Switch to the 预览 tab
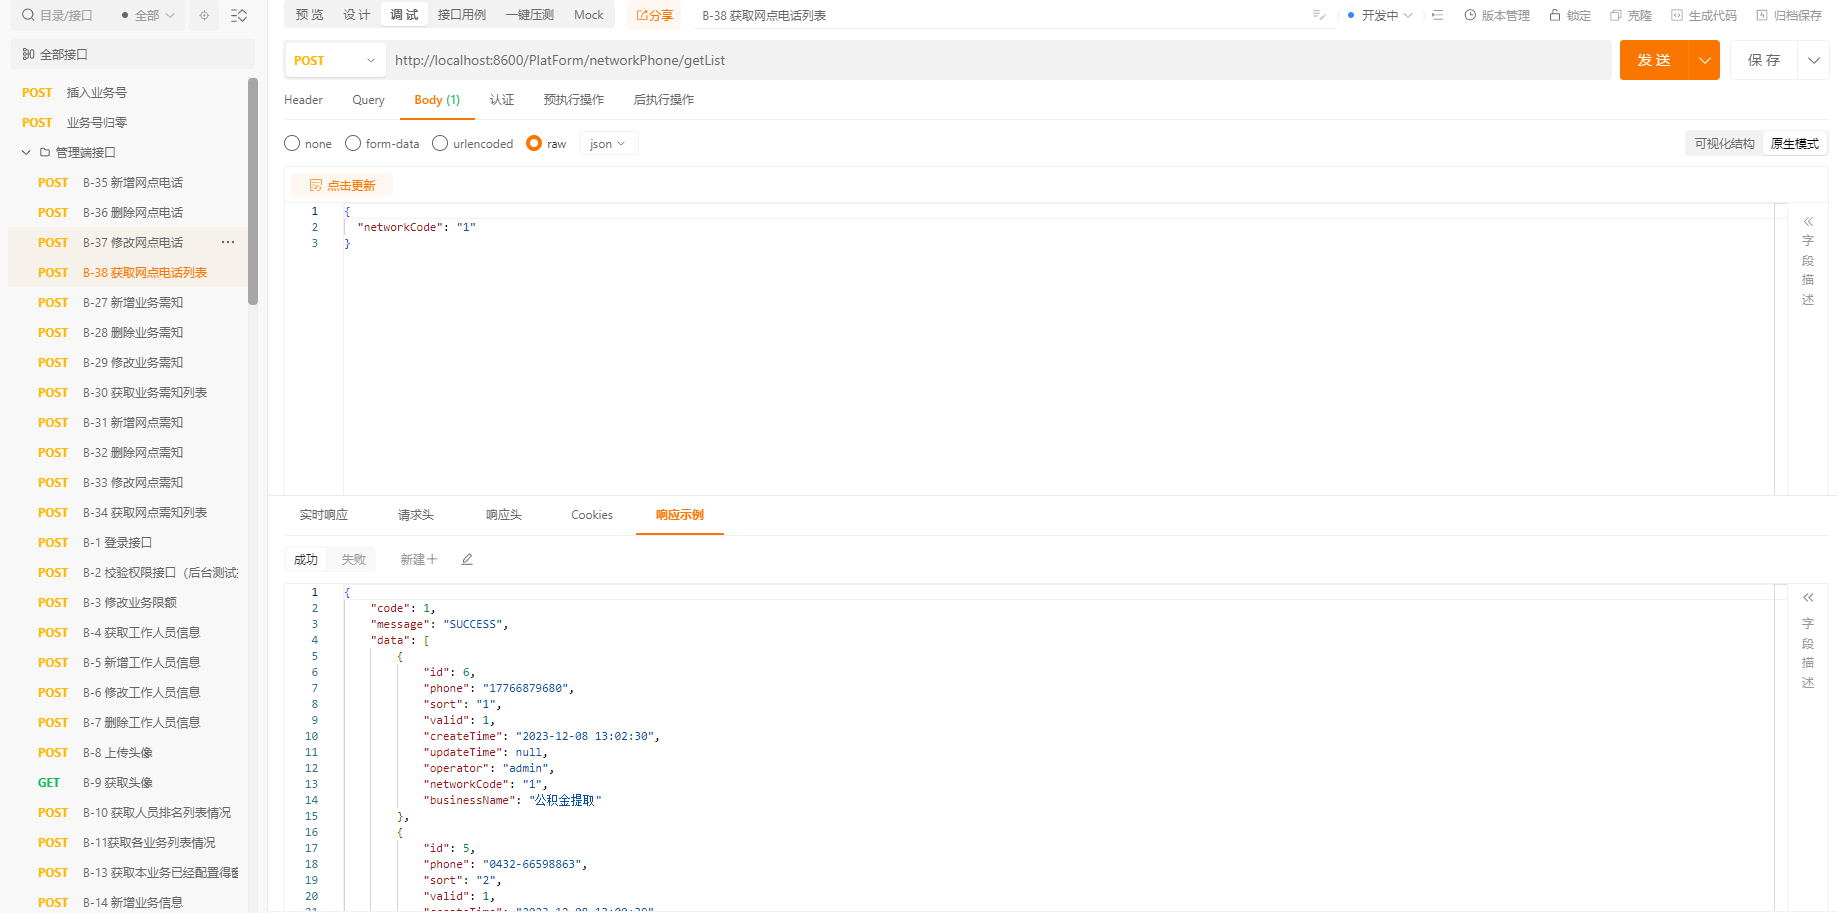1837x913 pixels. coord(309,14)
